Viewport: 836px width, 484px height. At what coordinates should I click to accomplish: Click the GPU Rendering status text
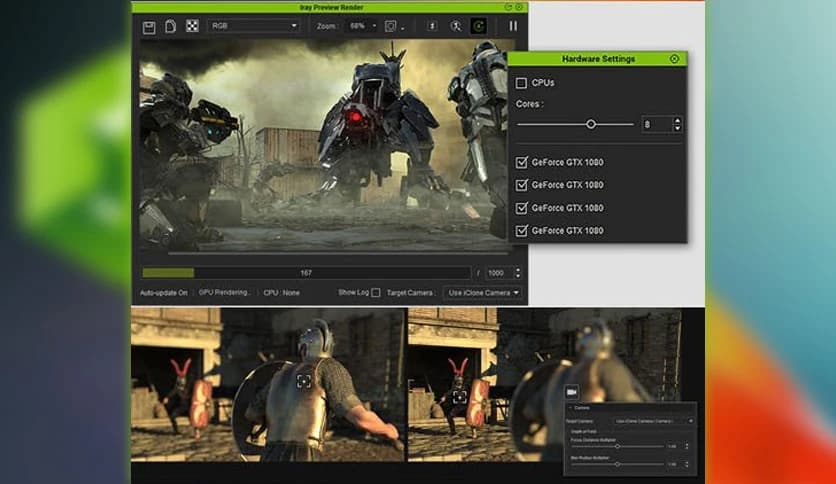[223, 293]
